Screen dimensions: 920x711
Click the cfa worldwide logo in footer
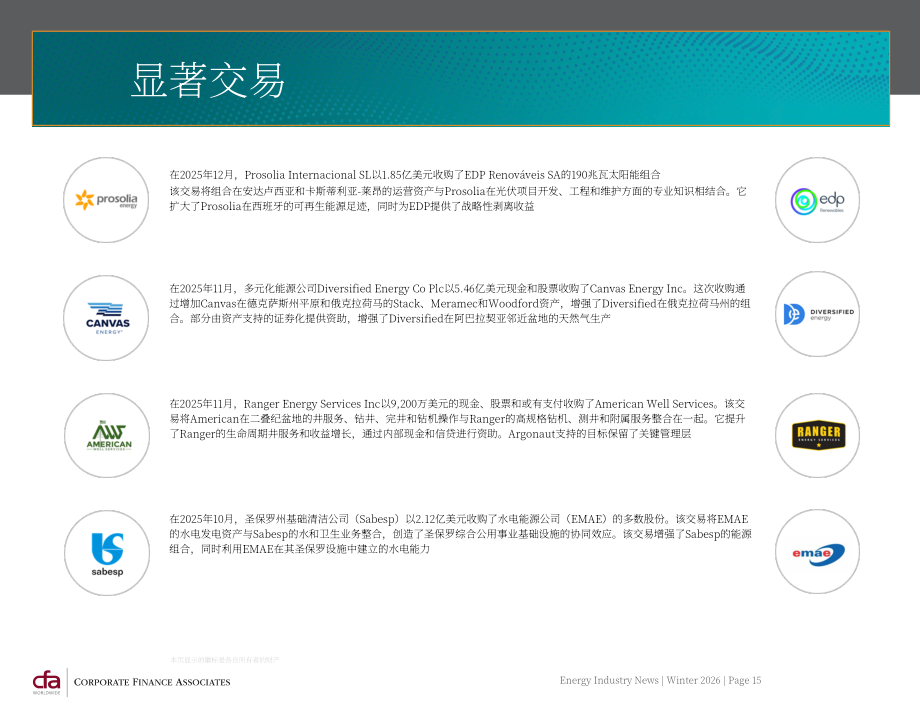46,682
